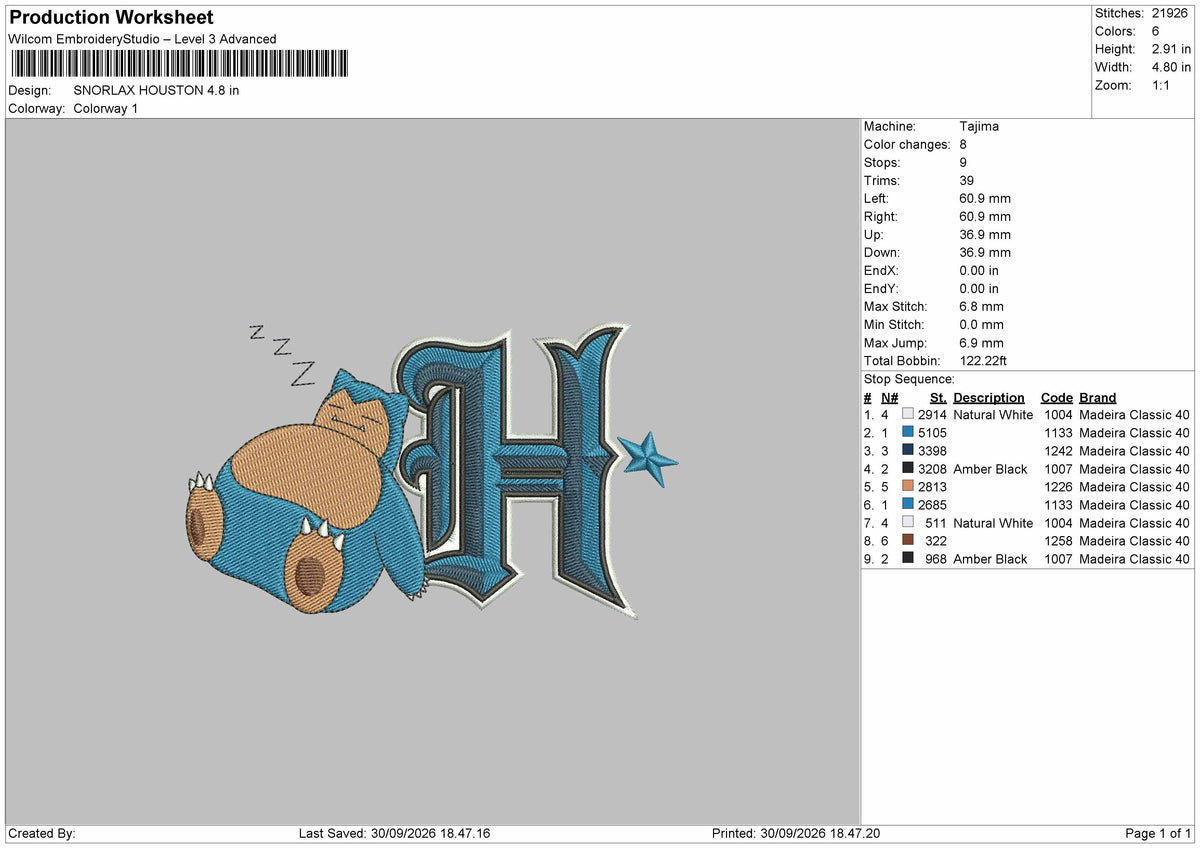Screen dimensions: 1200x848
Task: Click the N# column header
Action: tap(889, 397)
